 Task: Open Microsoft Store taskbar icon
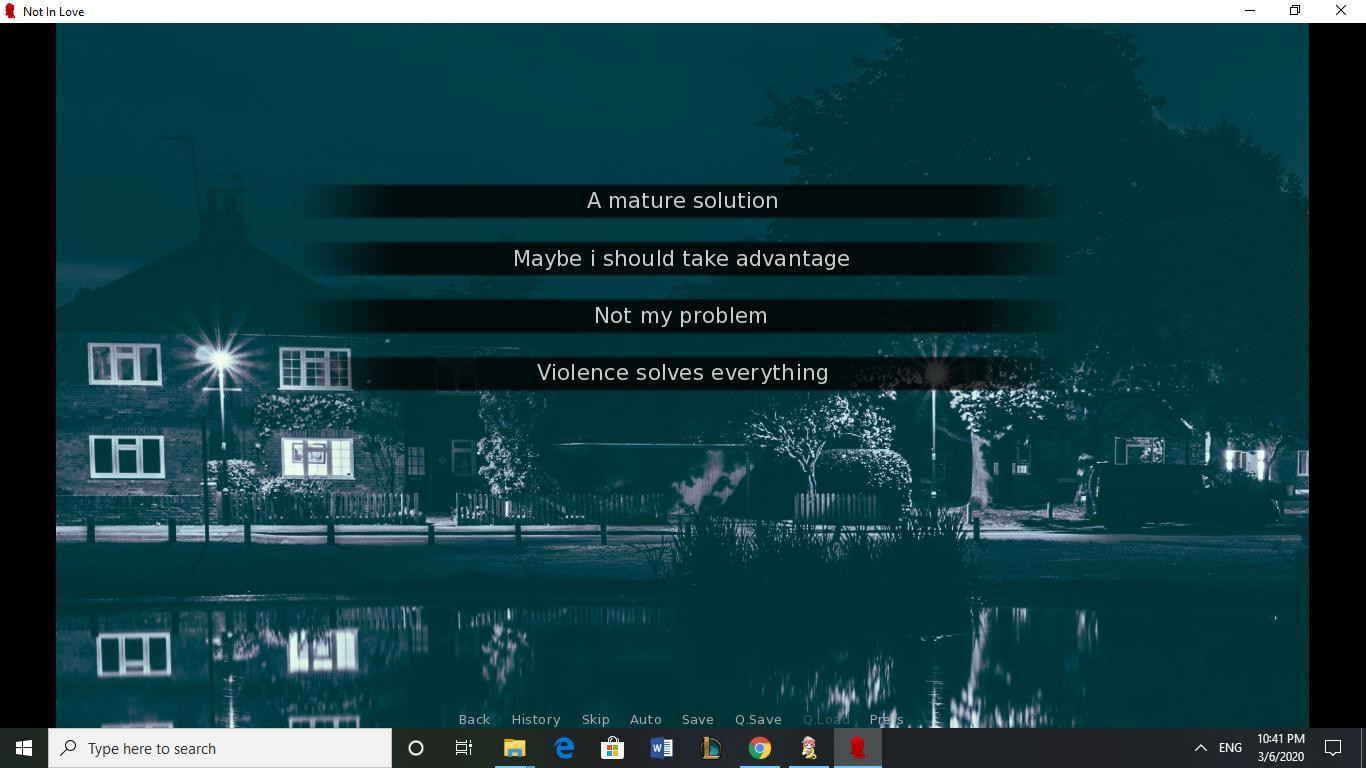tap(612, 748)
